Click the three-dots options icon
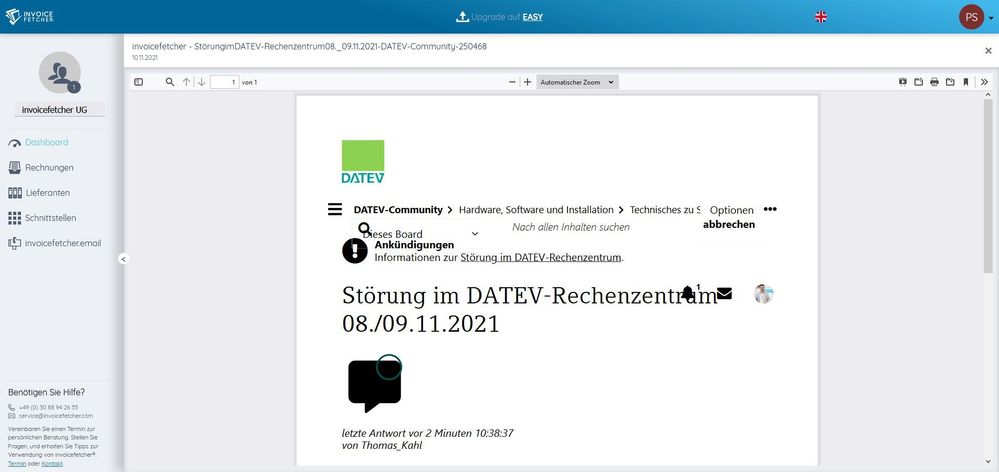Image resolution: width=999 pixels, height=472 pixels. 770,209
